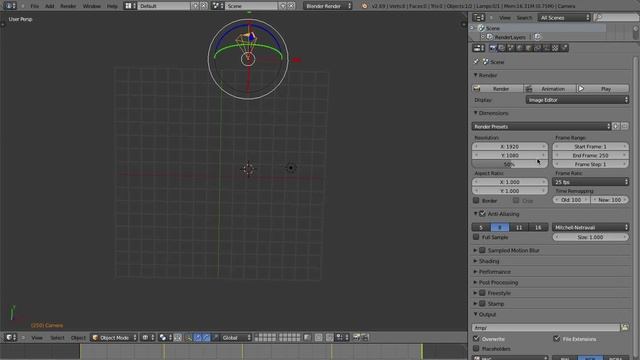Viewport: 640px width, 360px height.
Task: Expand the RenderLayers tree item
Action: tap(483, 37)
